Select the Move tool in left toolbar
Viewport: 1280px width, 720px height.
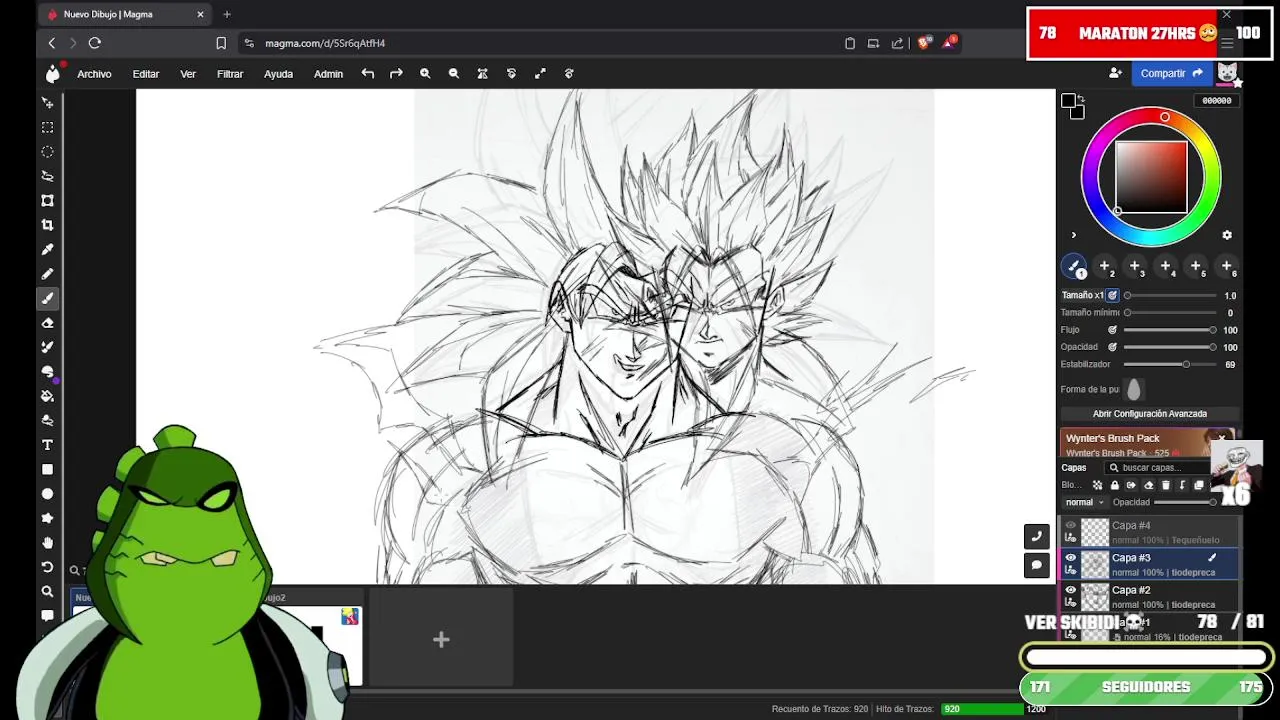pos(47,103)
